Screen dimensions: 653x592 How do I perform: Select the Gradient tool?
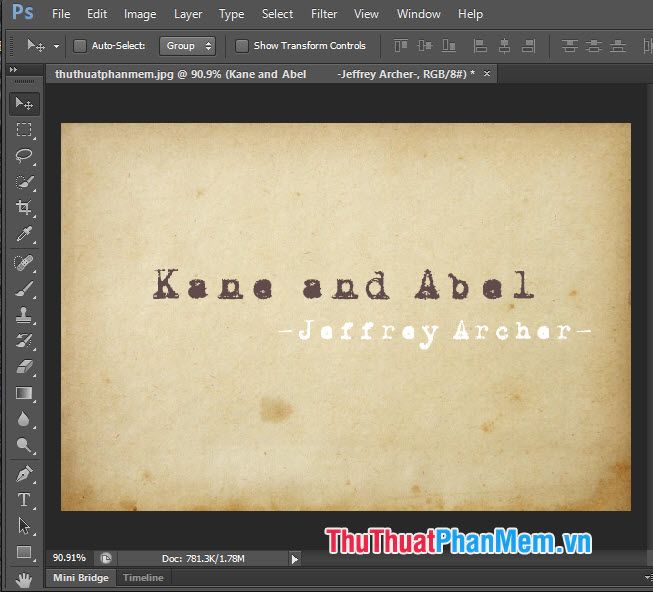pyautogui.click(x=24, y=393)
